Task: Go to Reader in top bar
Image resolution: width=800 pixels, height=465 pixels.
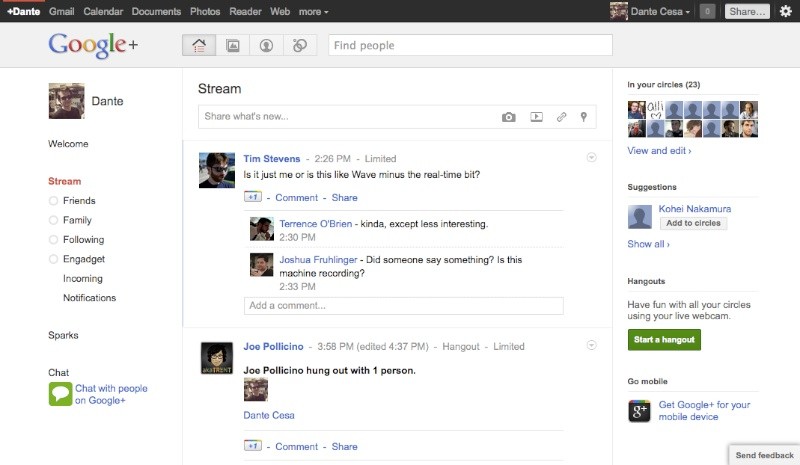Action: click(x=245, y=11)
